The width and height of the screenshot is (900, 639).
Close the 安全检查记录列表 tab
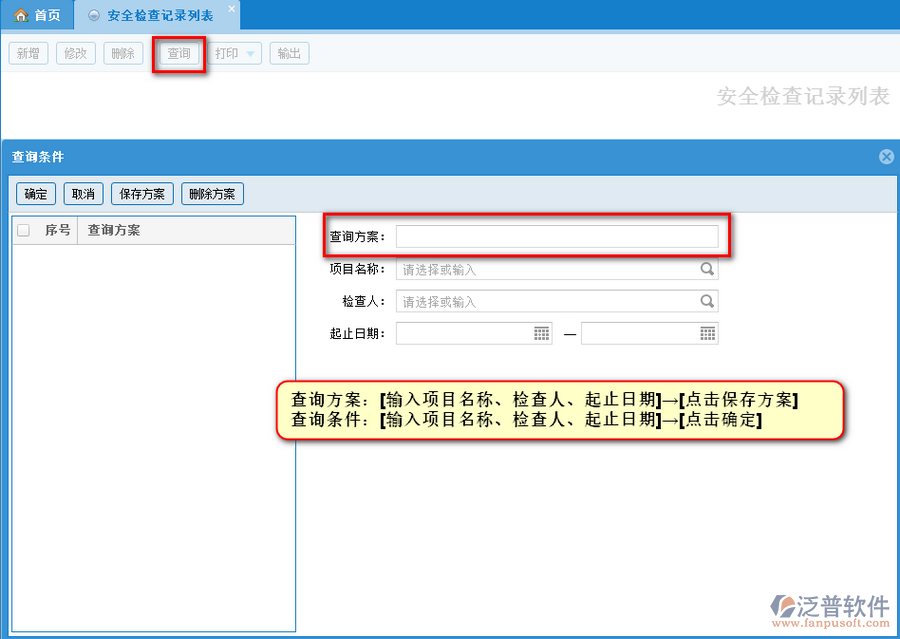coord(232,9)
